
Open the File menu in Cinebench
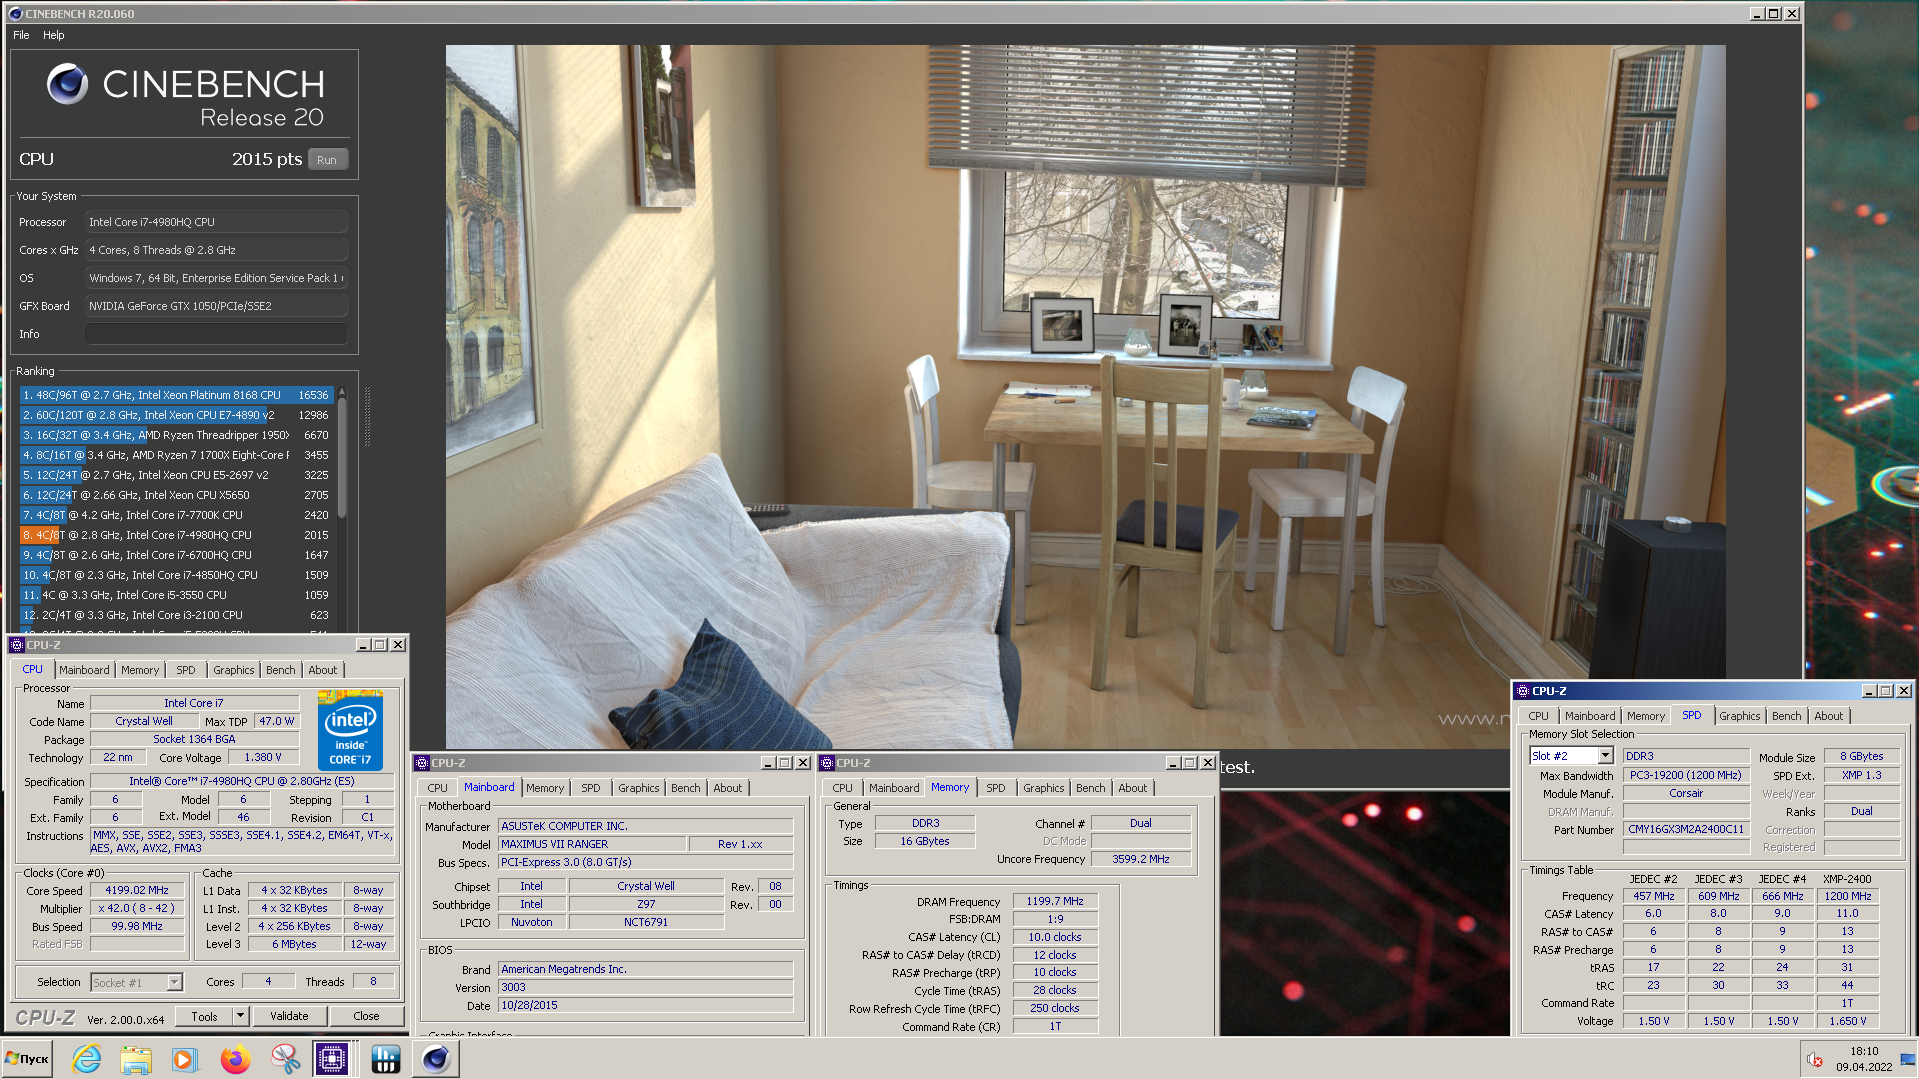coord(21,35)
